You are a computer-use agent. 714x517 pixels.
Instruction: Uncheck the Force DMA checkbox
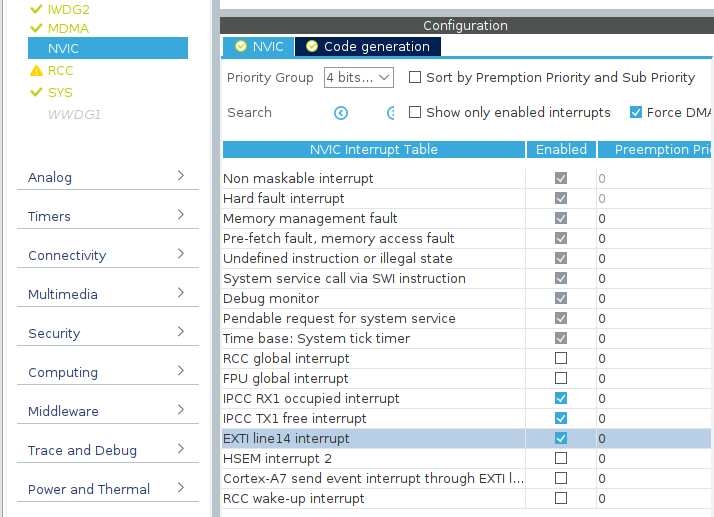pyautogui.click(x=636, y=112)
